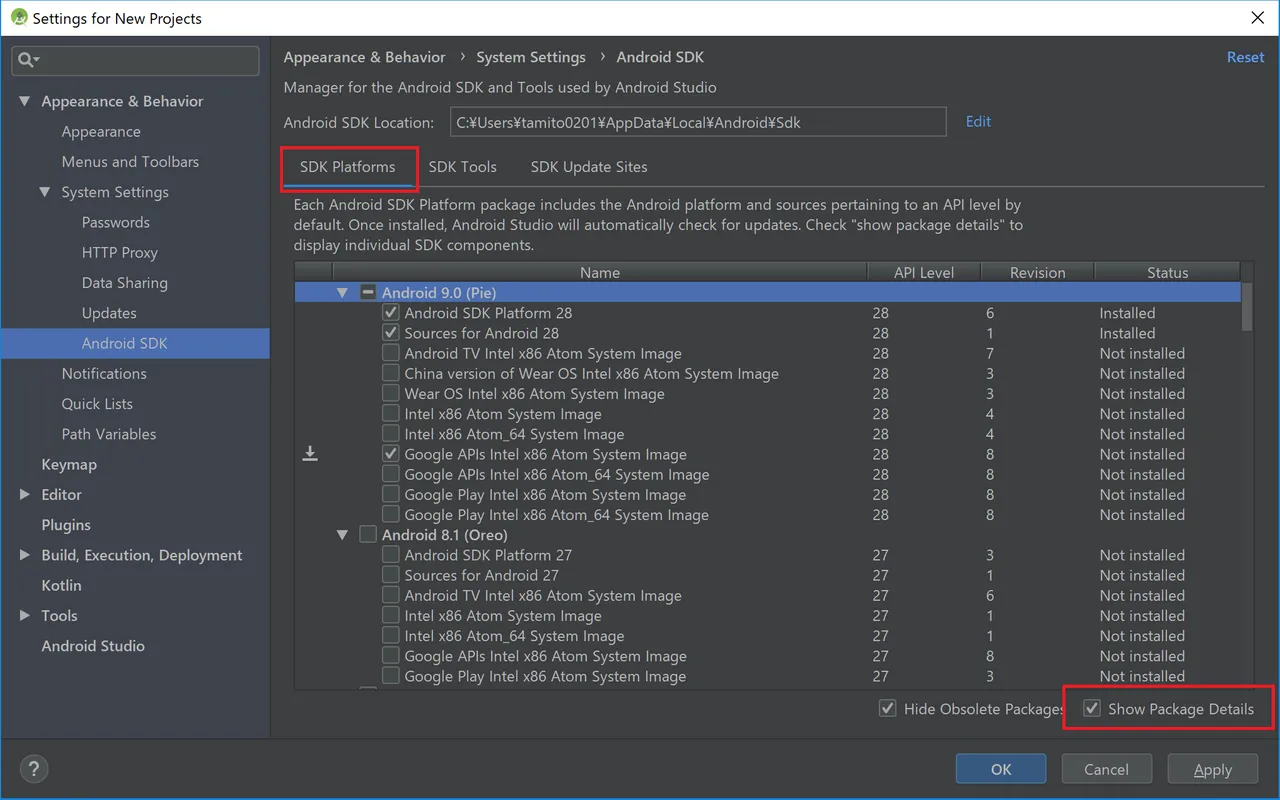This screenshot has height=800, width=1280.
Task: Check Google Play Intel x86 Atom_64 System Image 28
Action: (391, 515)
